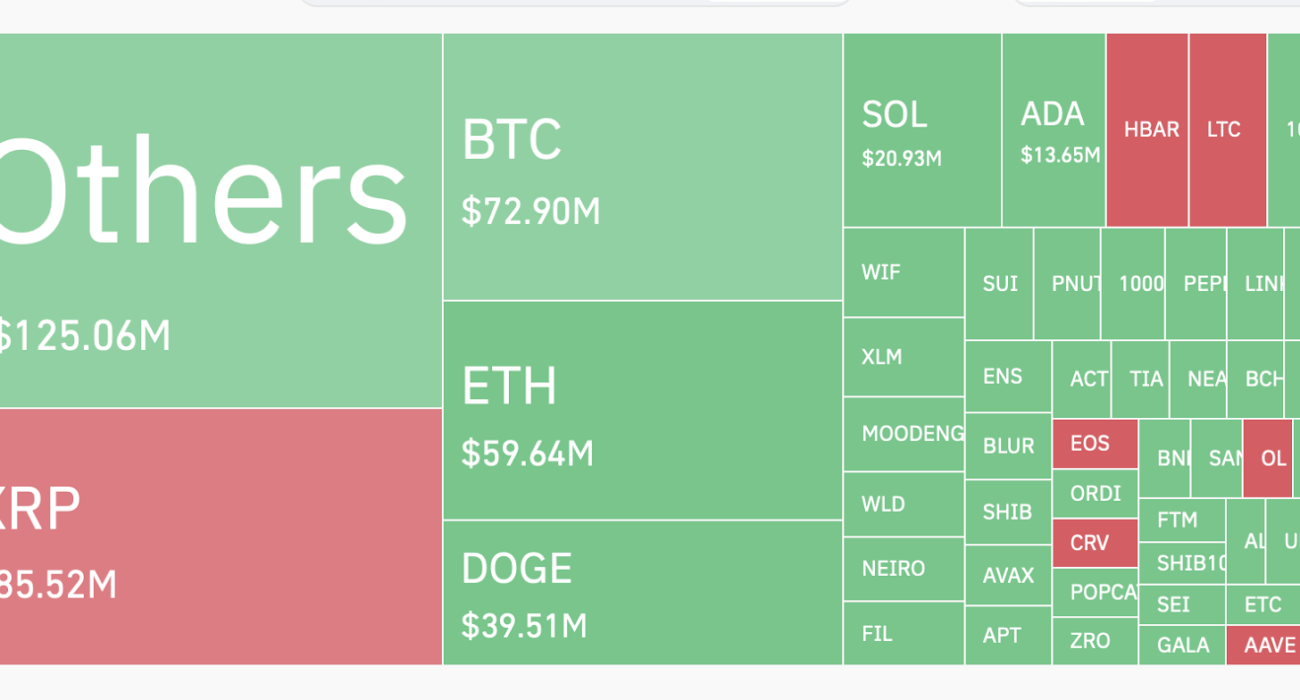Click the WIF heatmap cell
This screenshot has height=700, width=1300.
[x=903, y=272]
